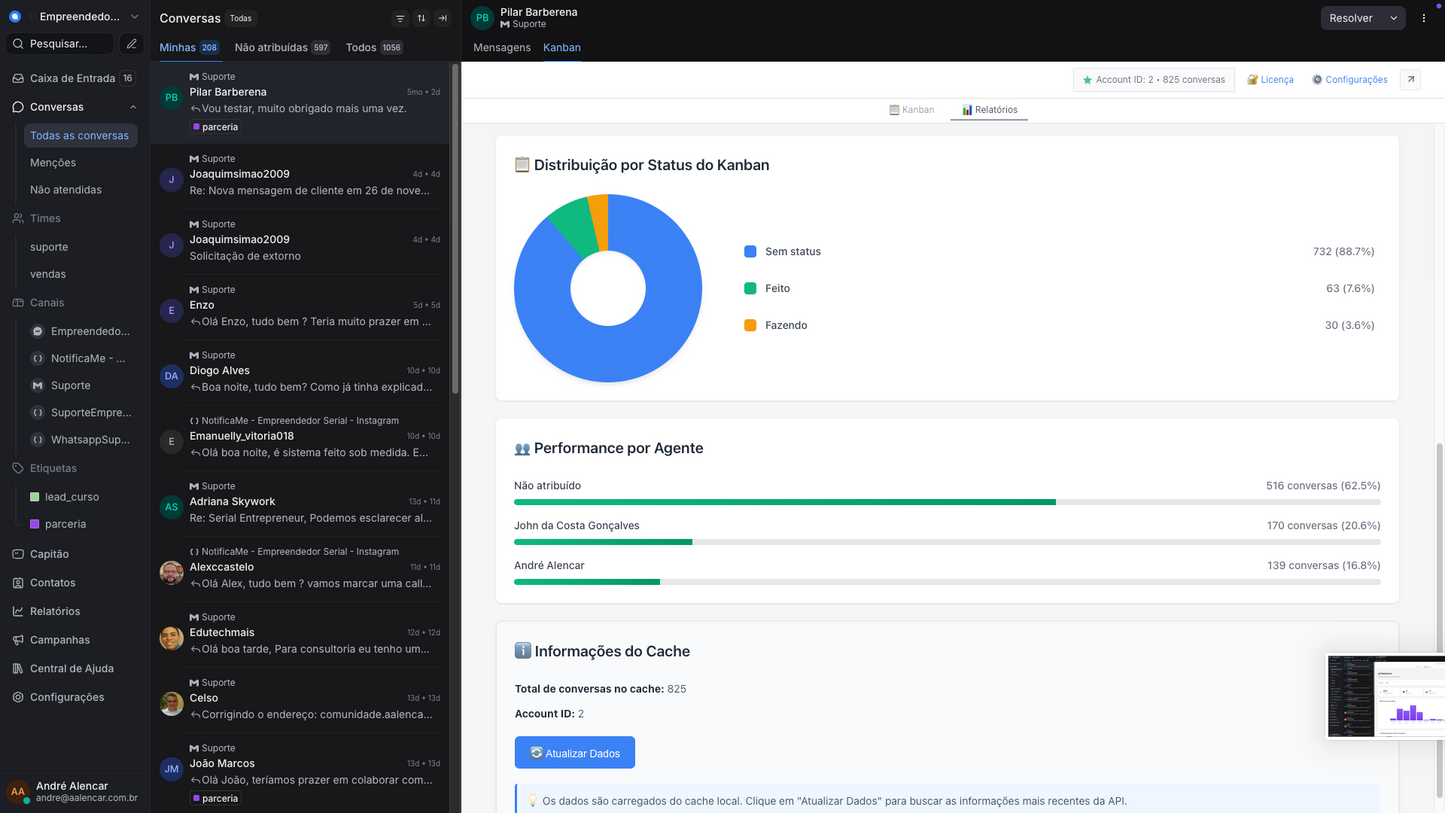The image size is (1445, 813).
Task: Open Central de Ajuda
Action: 72,668
